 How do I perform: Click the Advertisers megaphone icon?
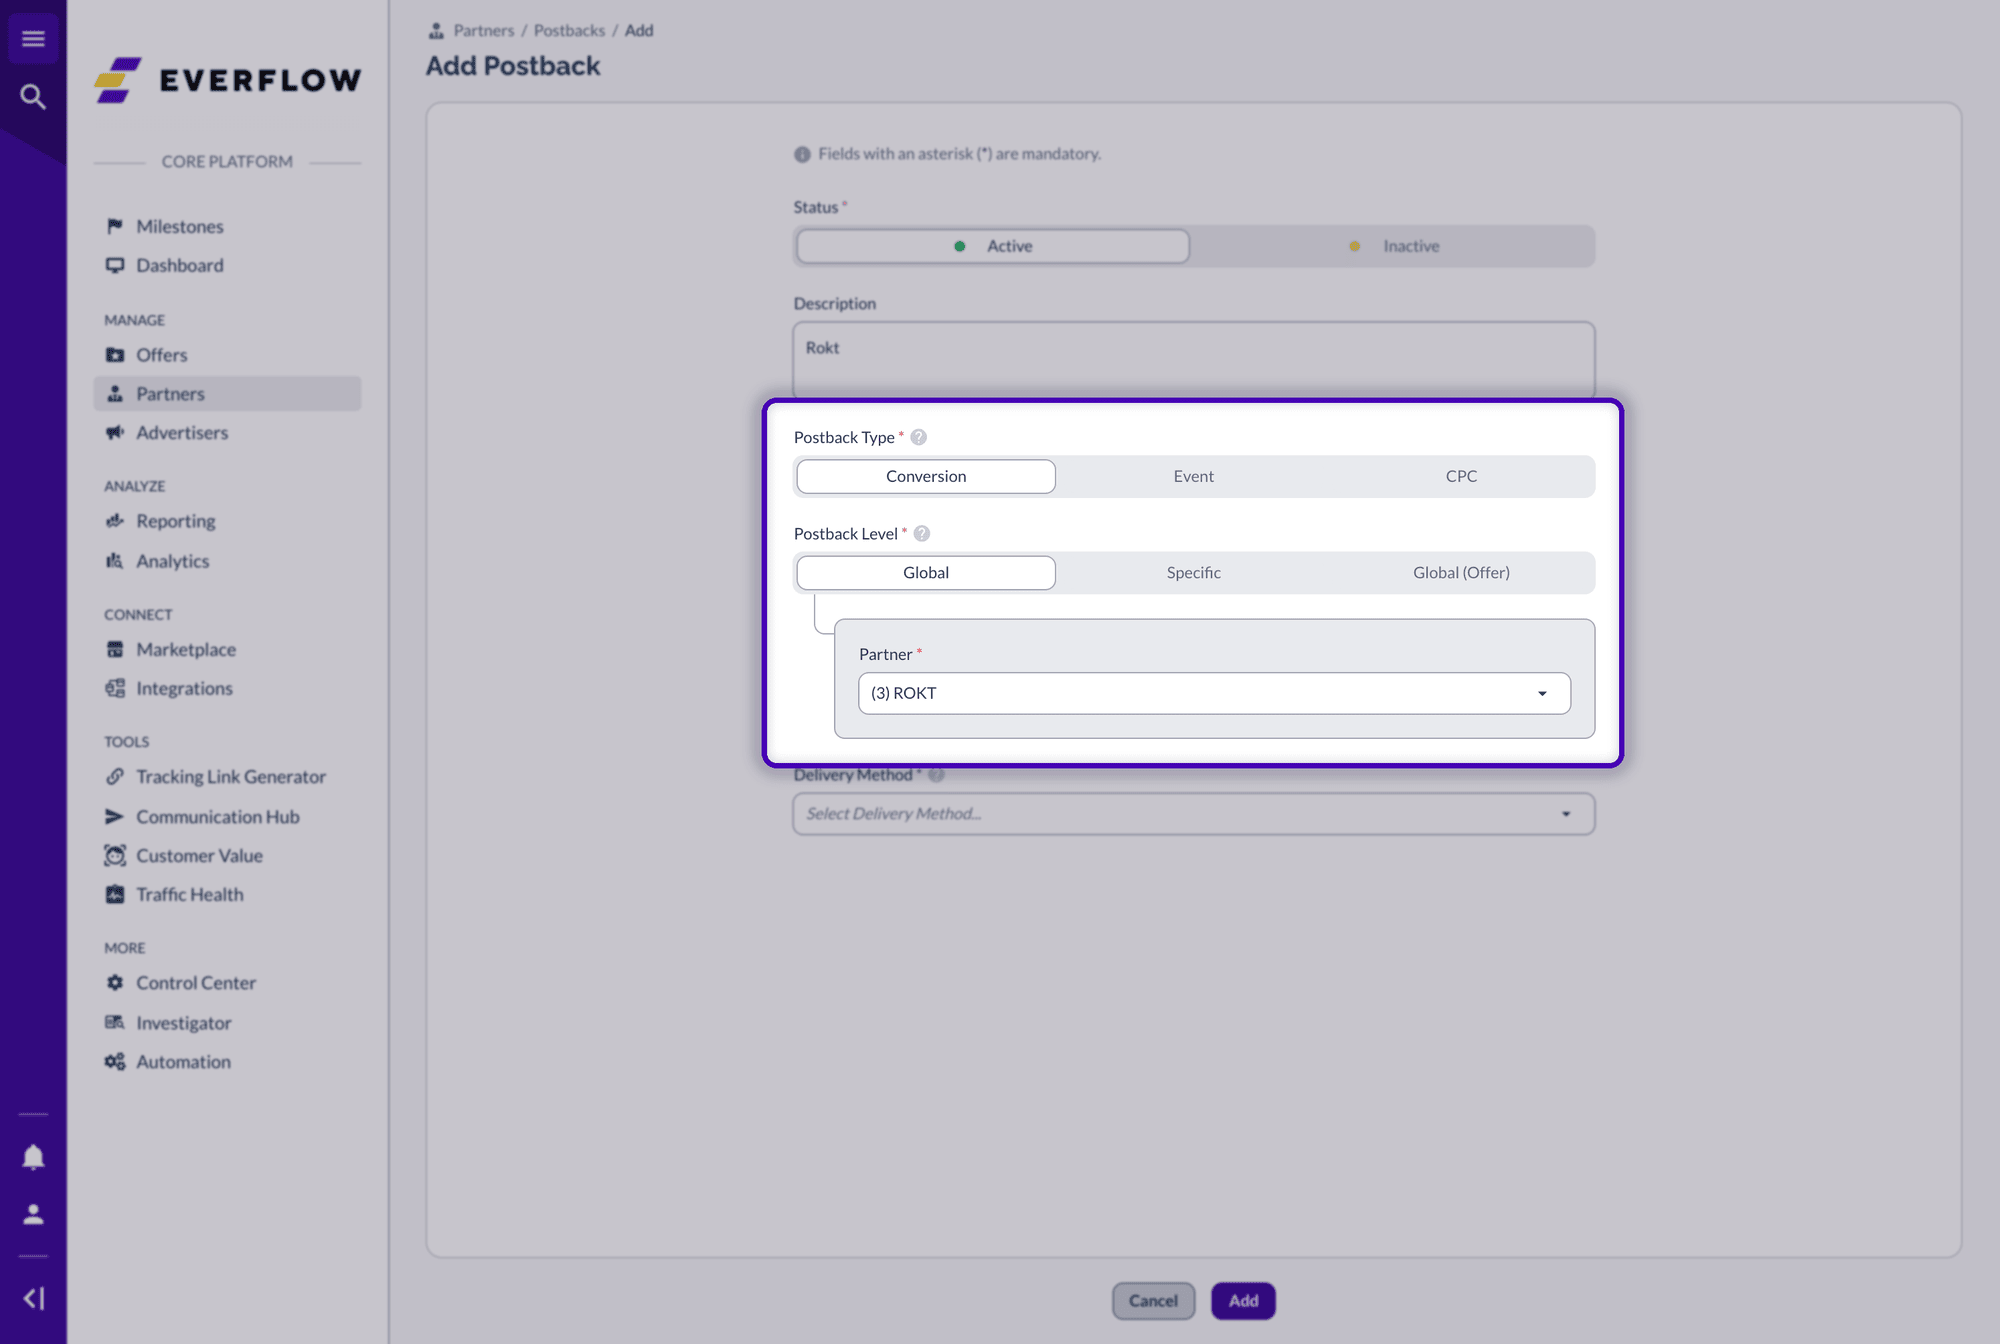pyautogui.click(x=115, y=432)
